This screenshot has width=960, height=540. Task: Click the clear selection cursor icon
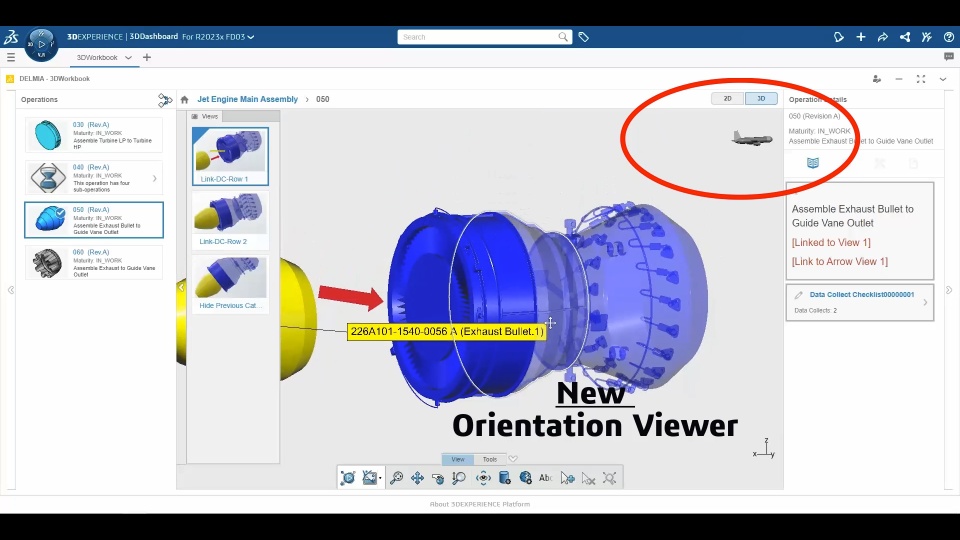[588, 478]
